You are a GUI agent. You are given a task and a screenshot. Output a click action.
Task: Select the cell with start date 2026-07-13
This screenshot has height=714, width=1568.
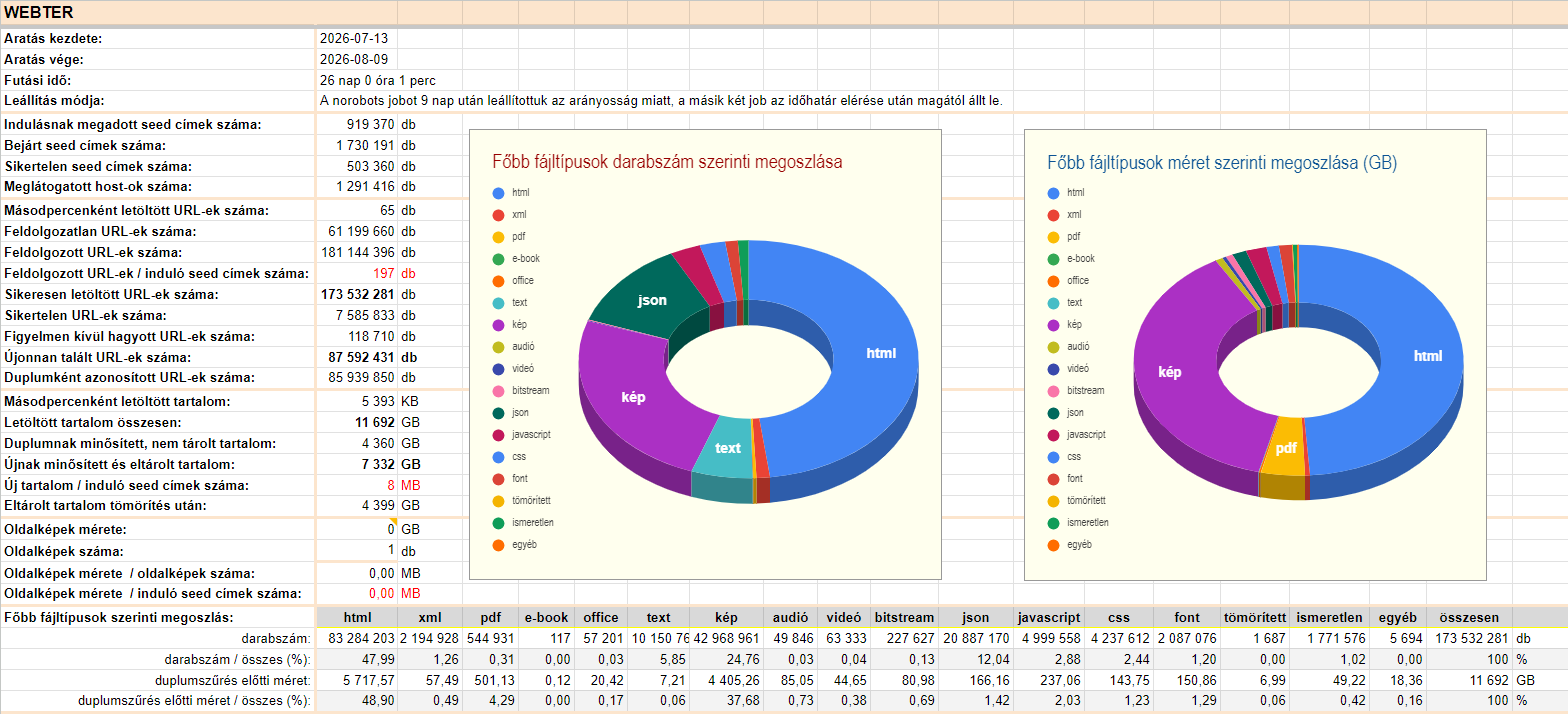pyautogui.click(x=356, y=38)
